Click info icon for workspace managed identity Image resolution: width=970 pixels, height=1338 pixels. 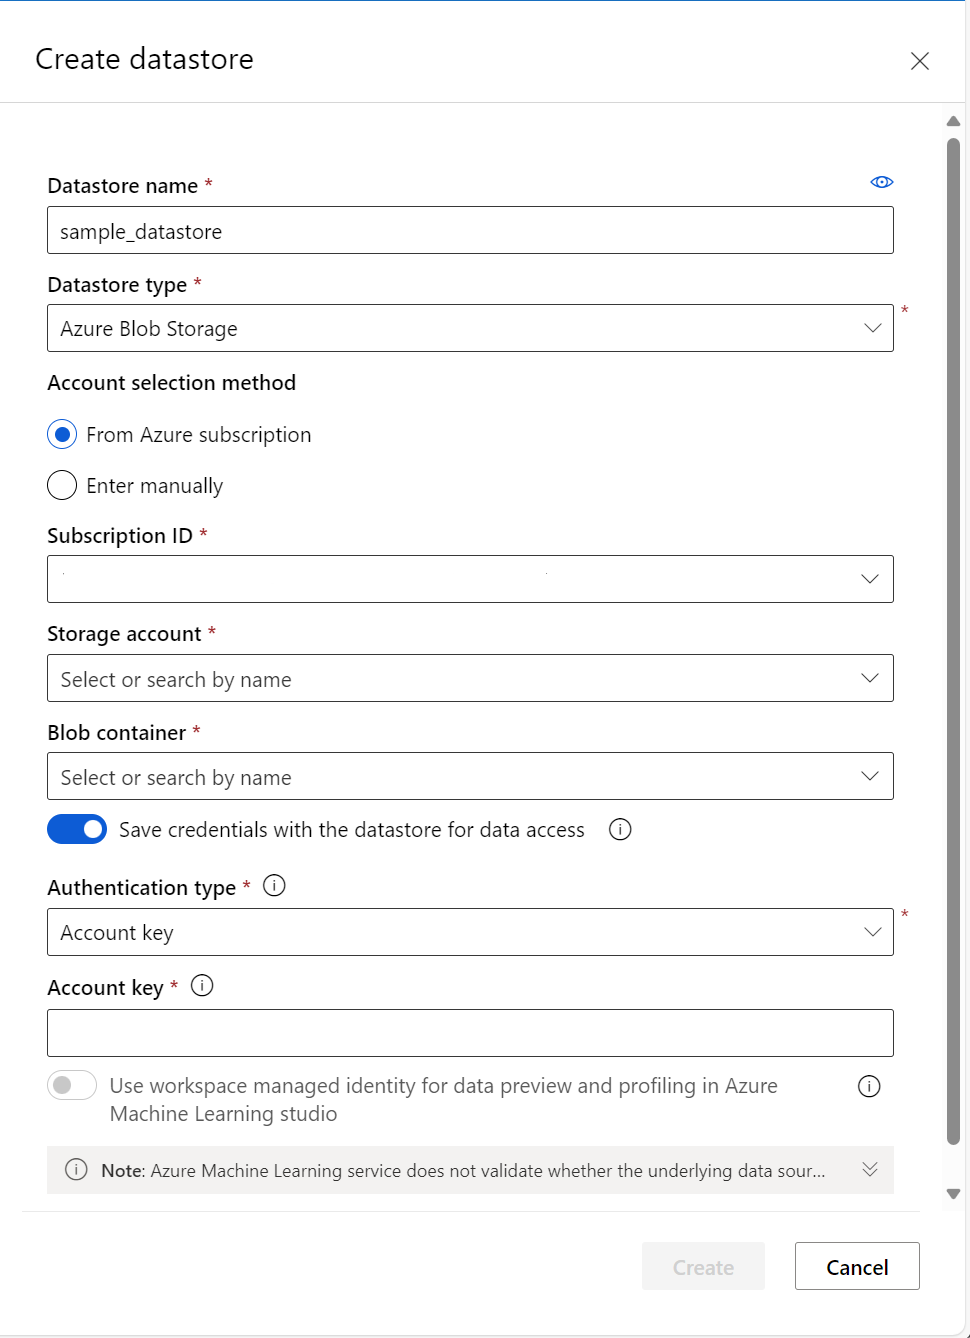click(x=869, y=1086)
